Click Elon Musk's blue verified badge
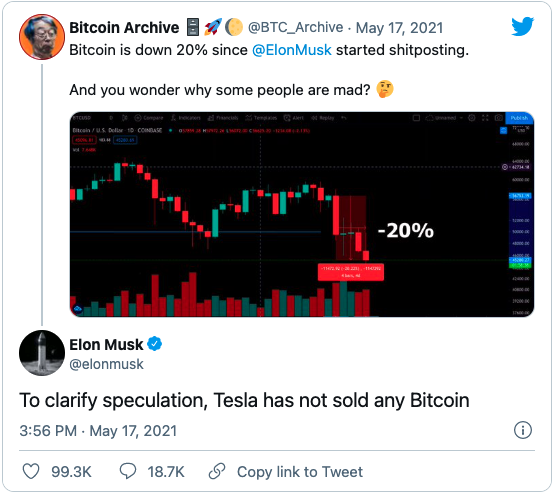 (x=154, y=344)
